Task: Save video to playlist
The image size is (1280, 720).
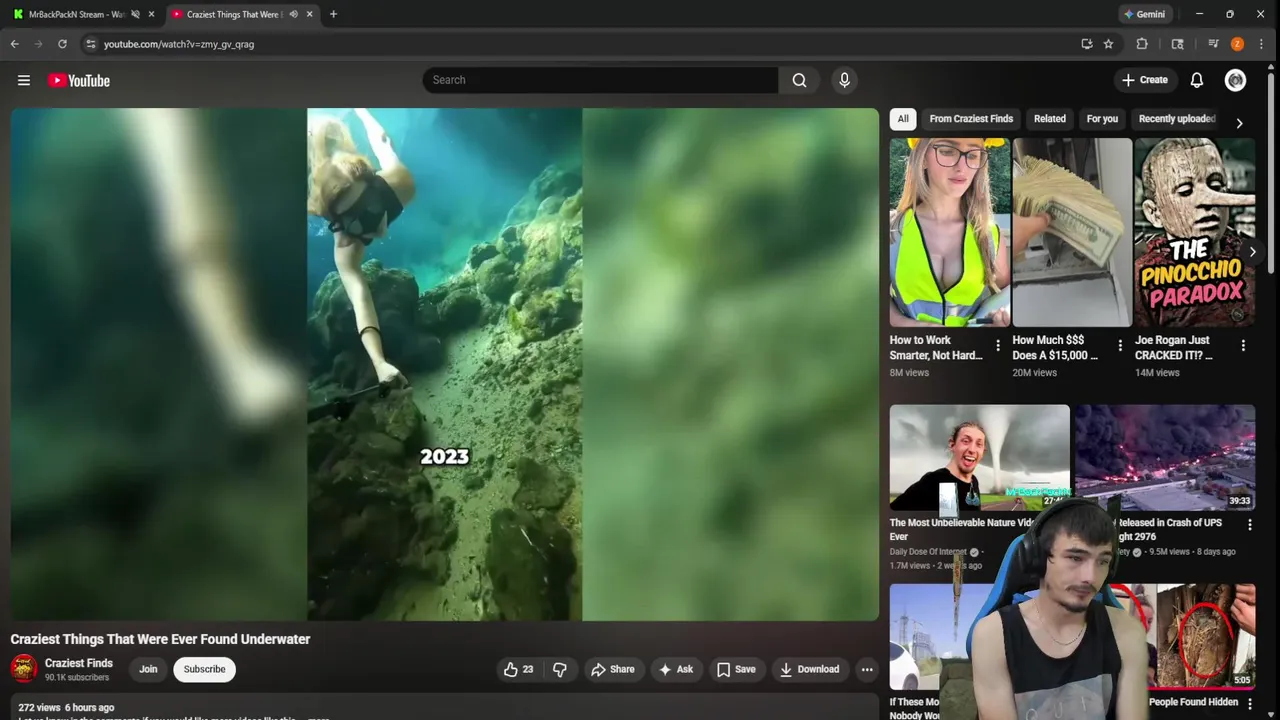Action: [736, 669]
